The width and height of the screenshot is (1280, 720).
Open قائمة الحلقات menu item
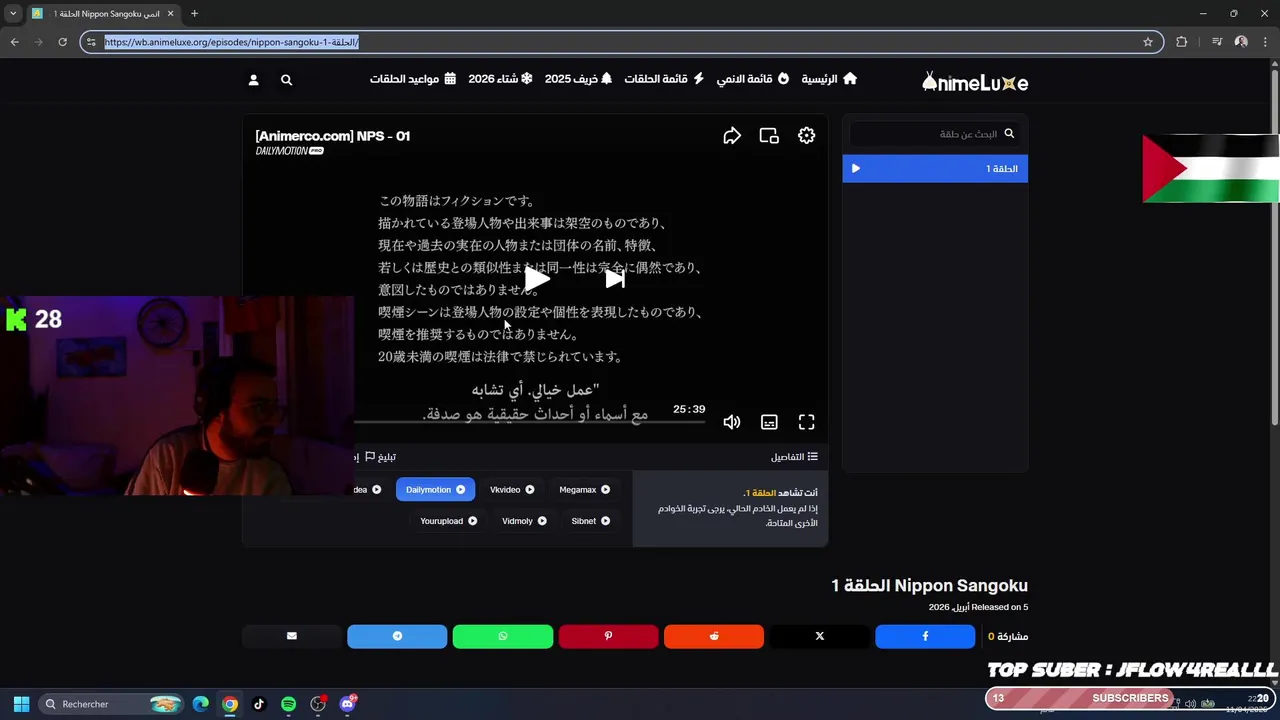[664, 79]
